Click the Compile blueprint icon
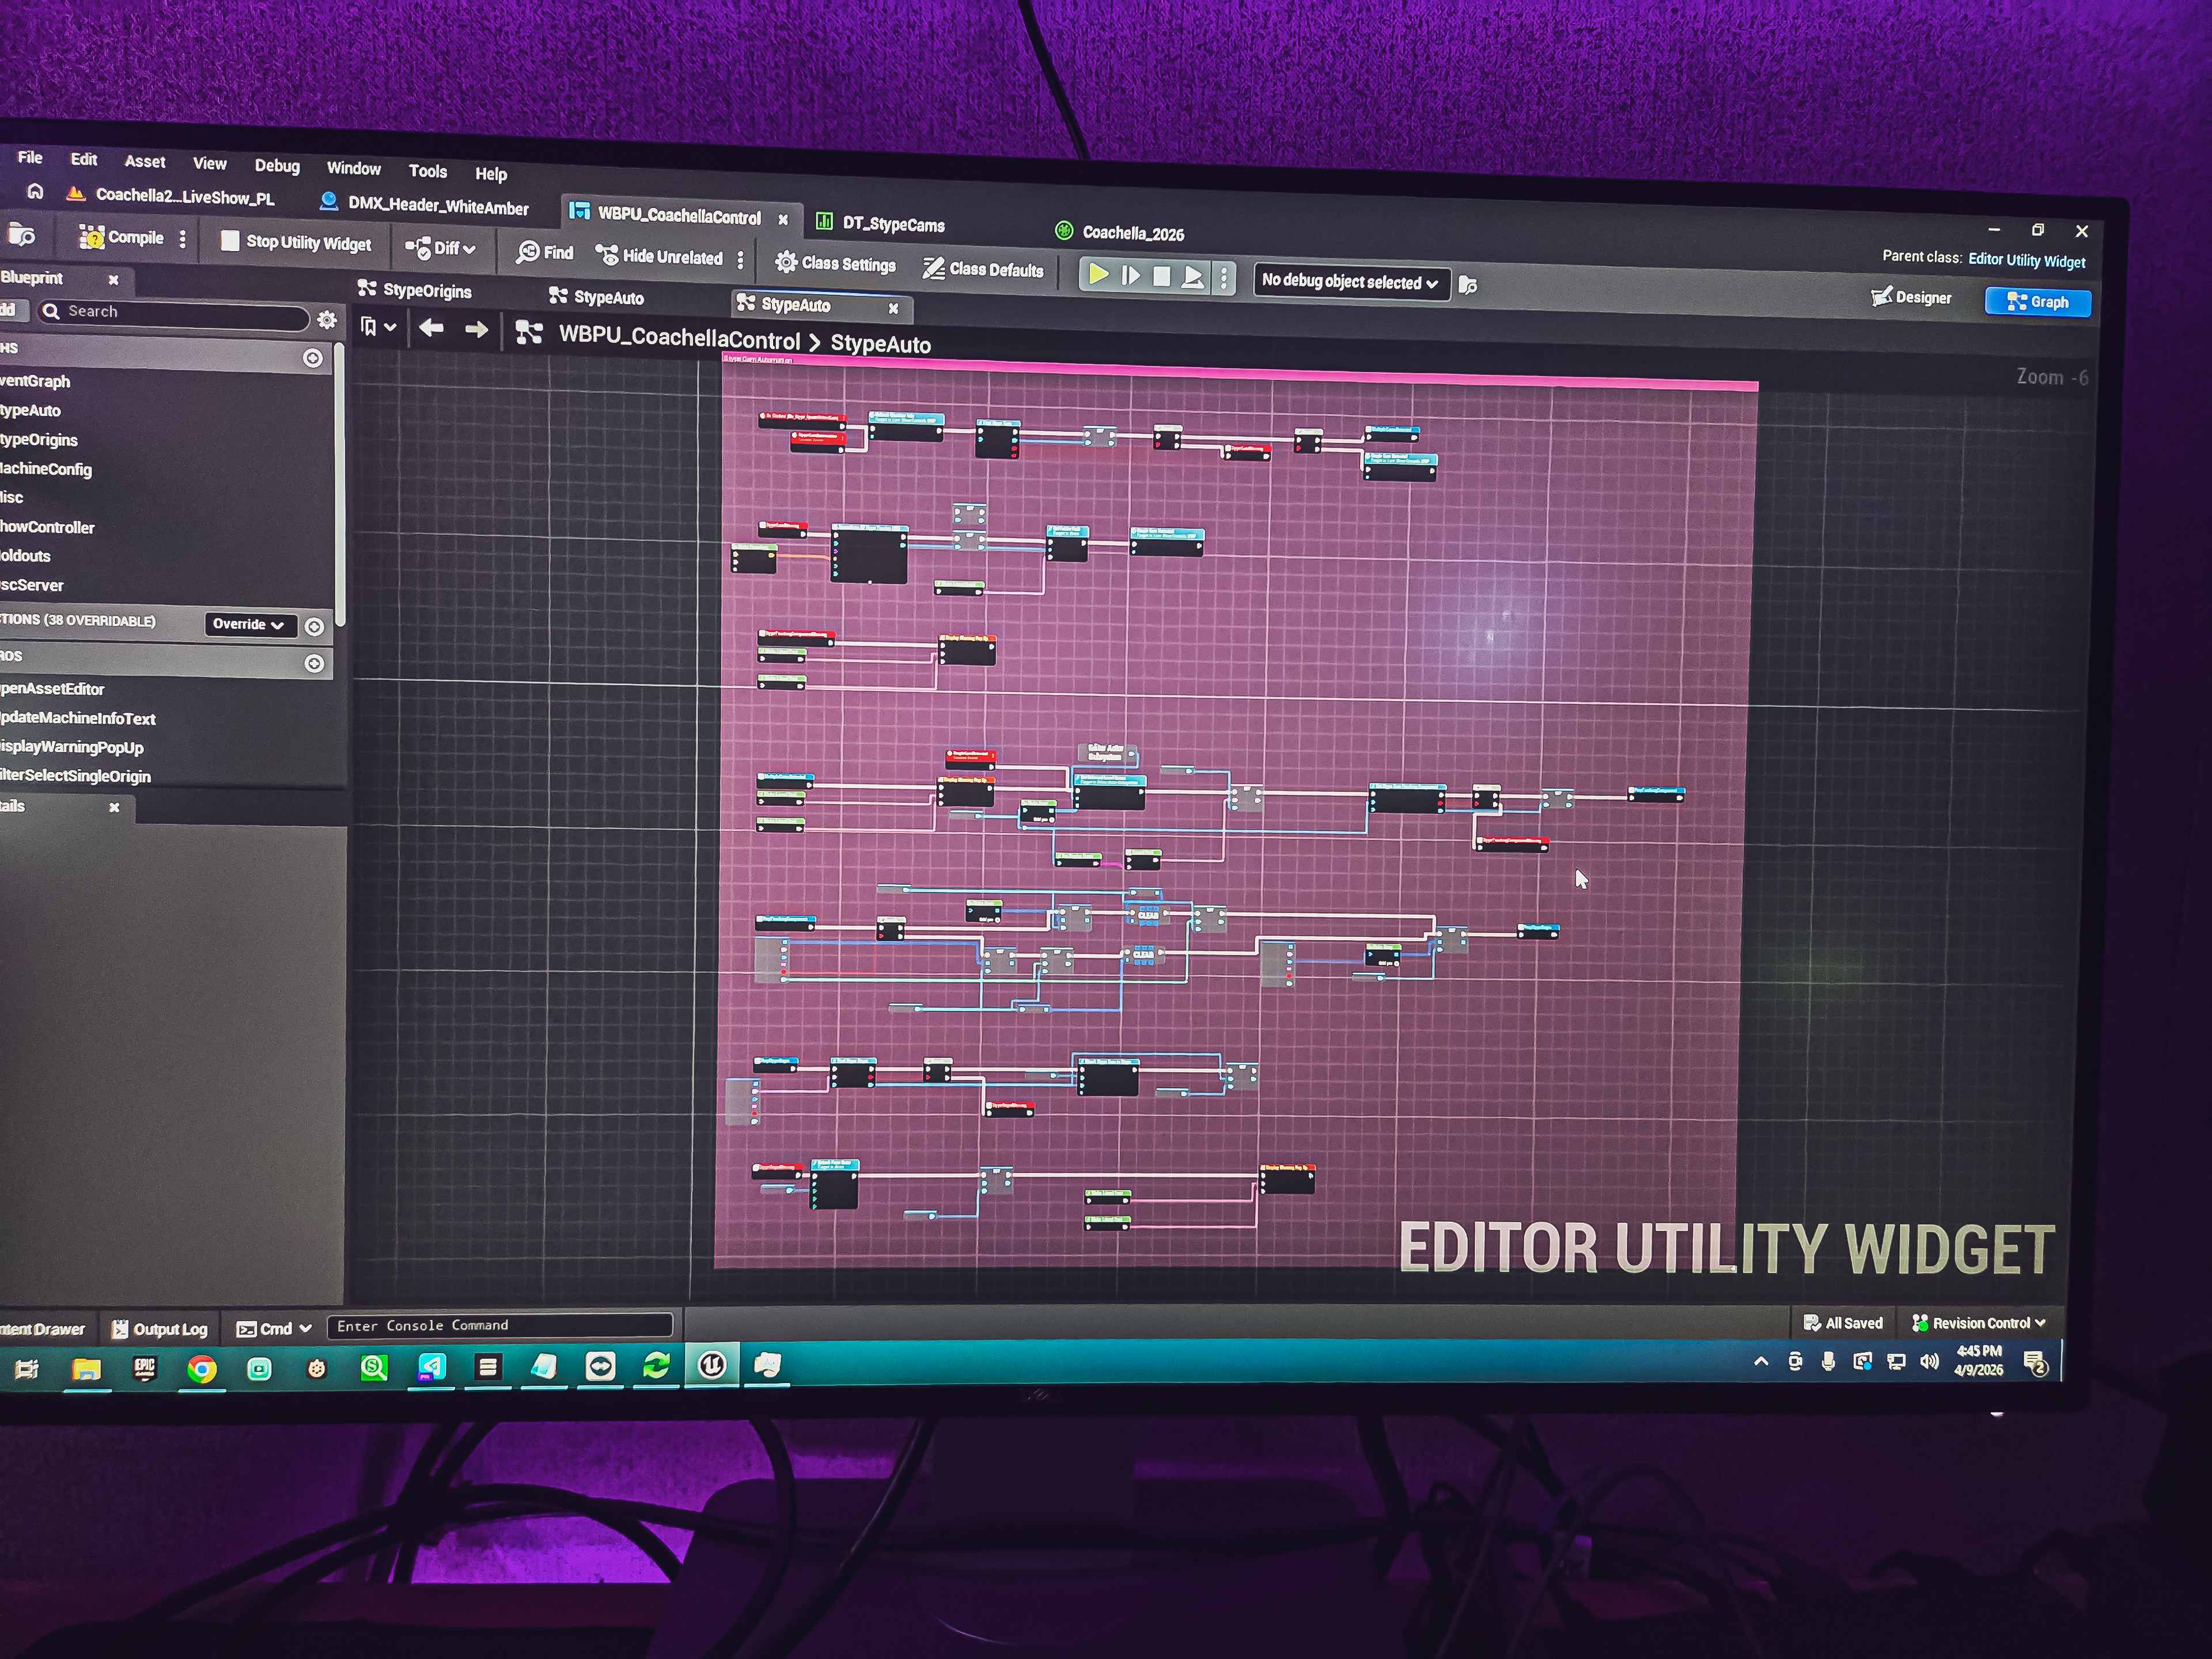2212x1659 pixels. [92, 237]
